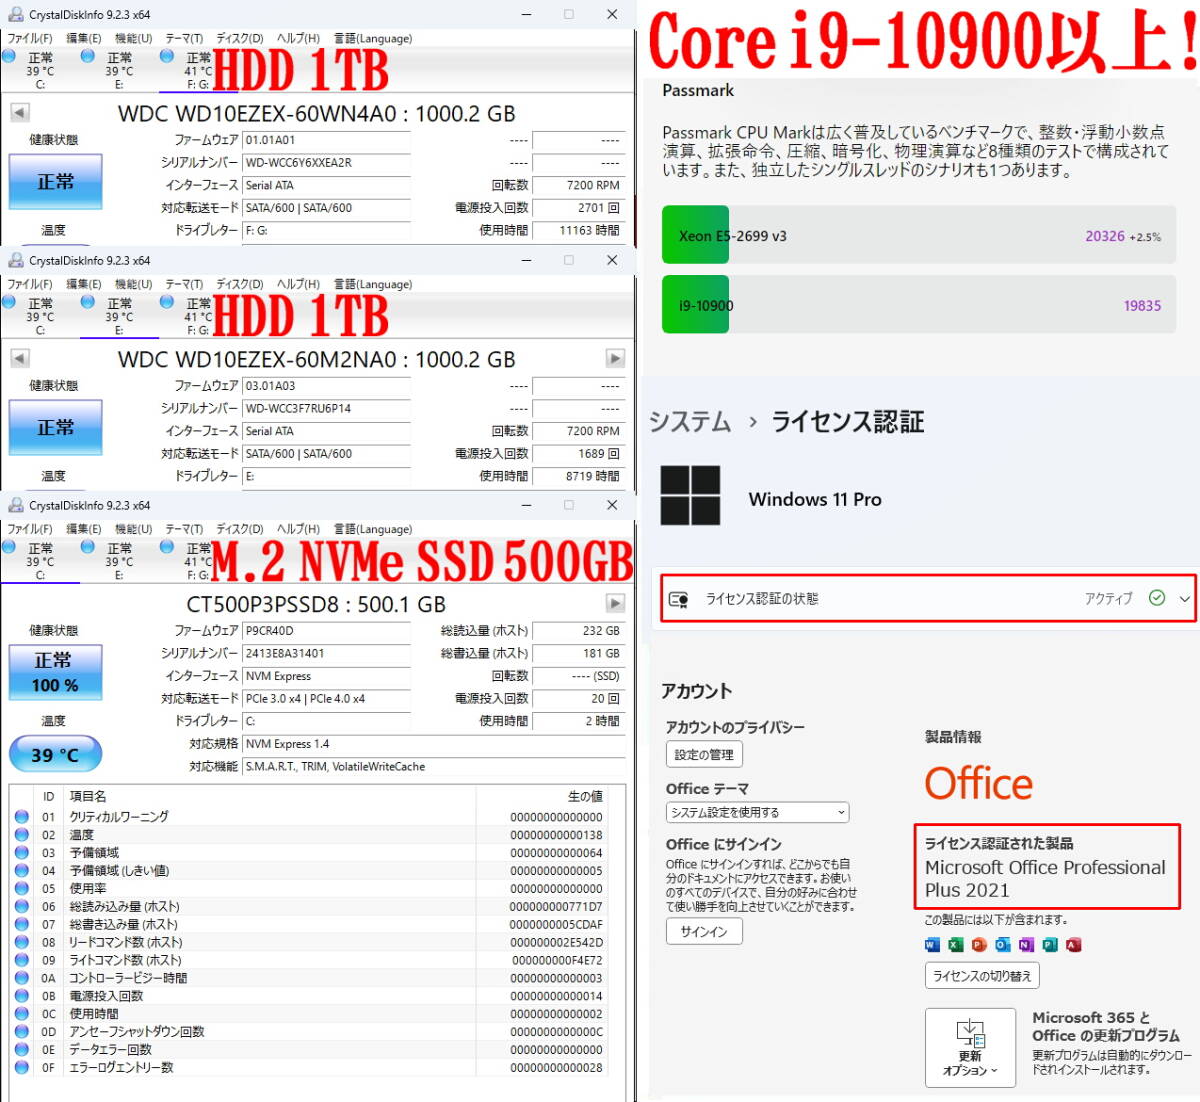The width and height of the screenshot is (1200, 1102).
Task: Click the Windows logo beside Windows 11 Pro
Action: point(691,496)
